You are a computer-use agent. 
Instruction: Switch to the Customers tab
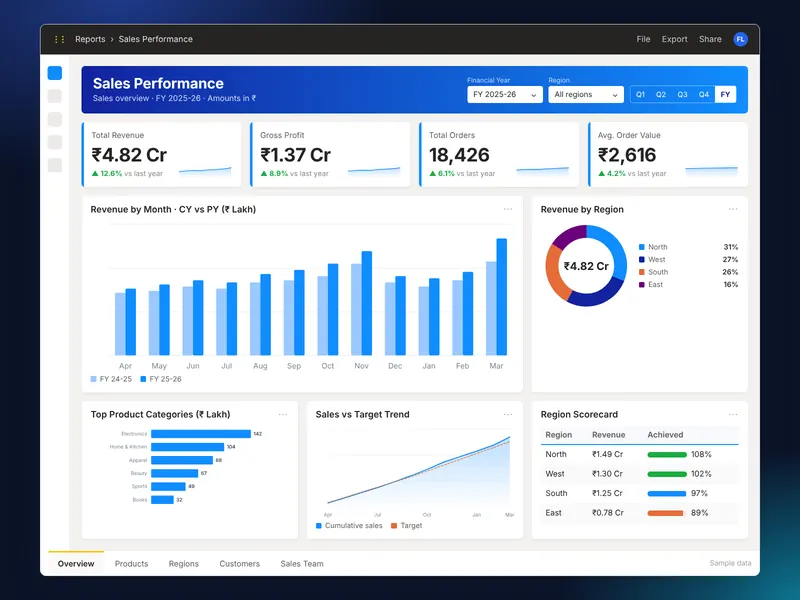pyautogui.click(x=239, y=564)
